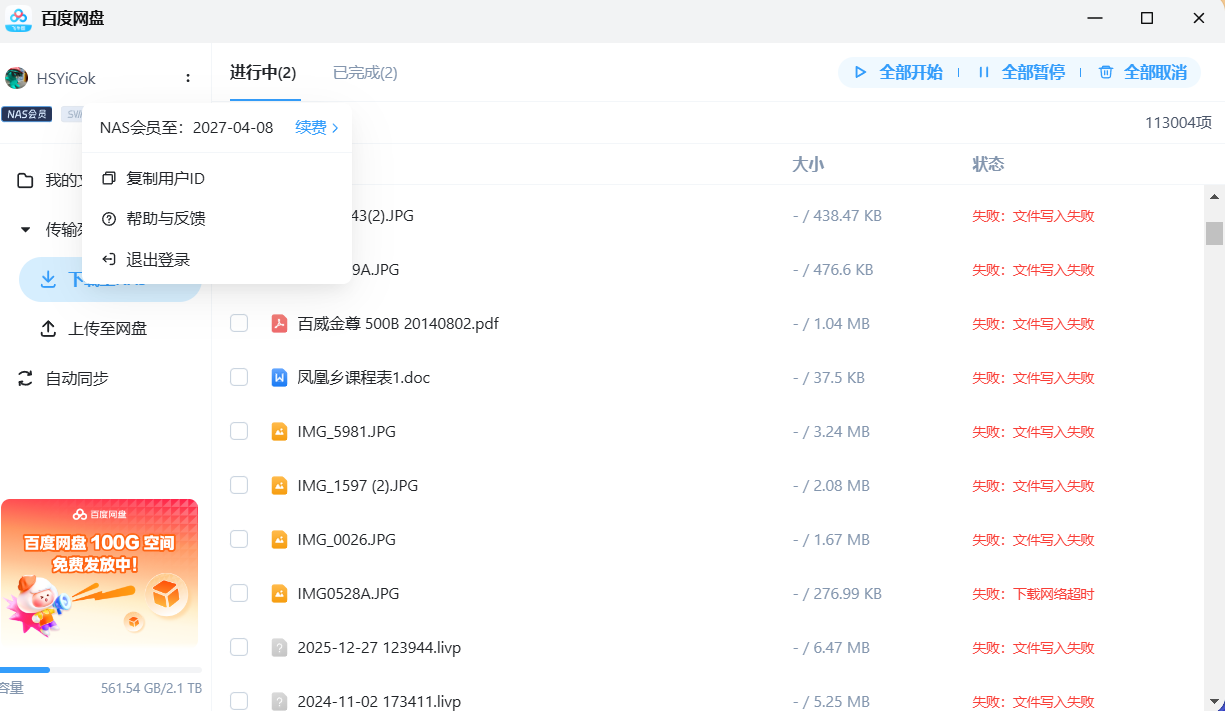The image size is (1225, 711).
Task: Click the 561.54 GB/2.1 TB capacity text
Action: tap(151, 689)
